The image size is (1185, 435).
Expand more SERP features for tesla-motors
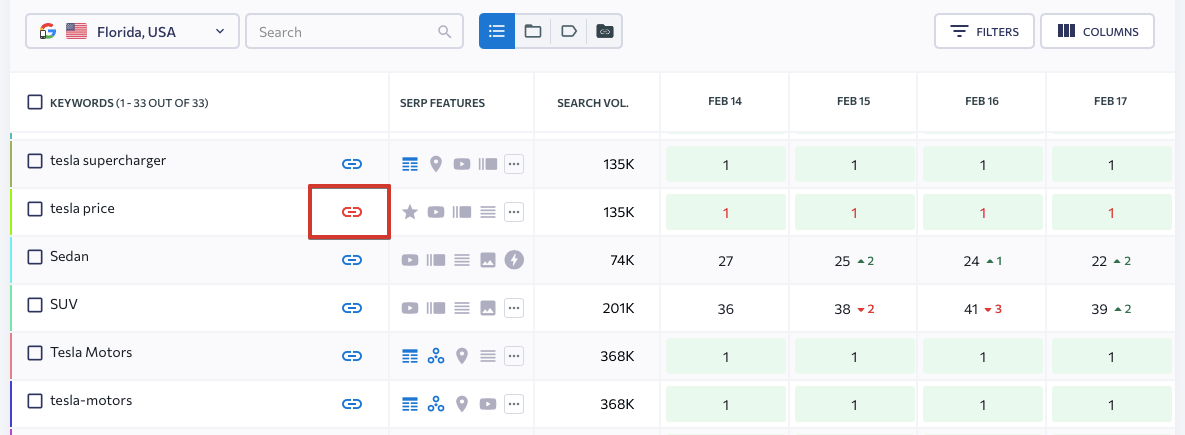pos(514,404)
